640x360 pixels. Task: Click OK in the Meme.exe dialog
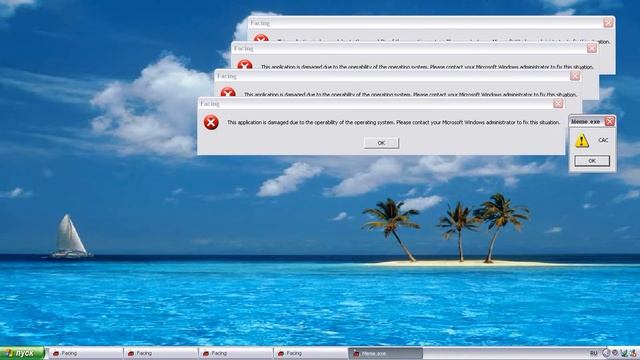(592, 161)
